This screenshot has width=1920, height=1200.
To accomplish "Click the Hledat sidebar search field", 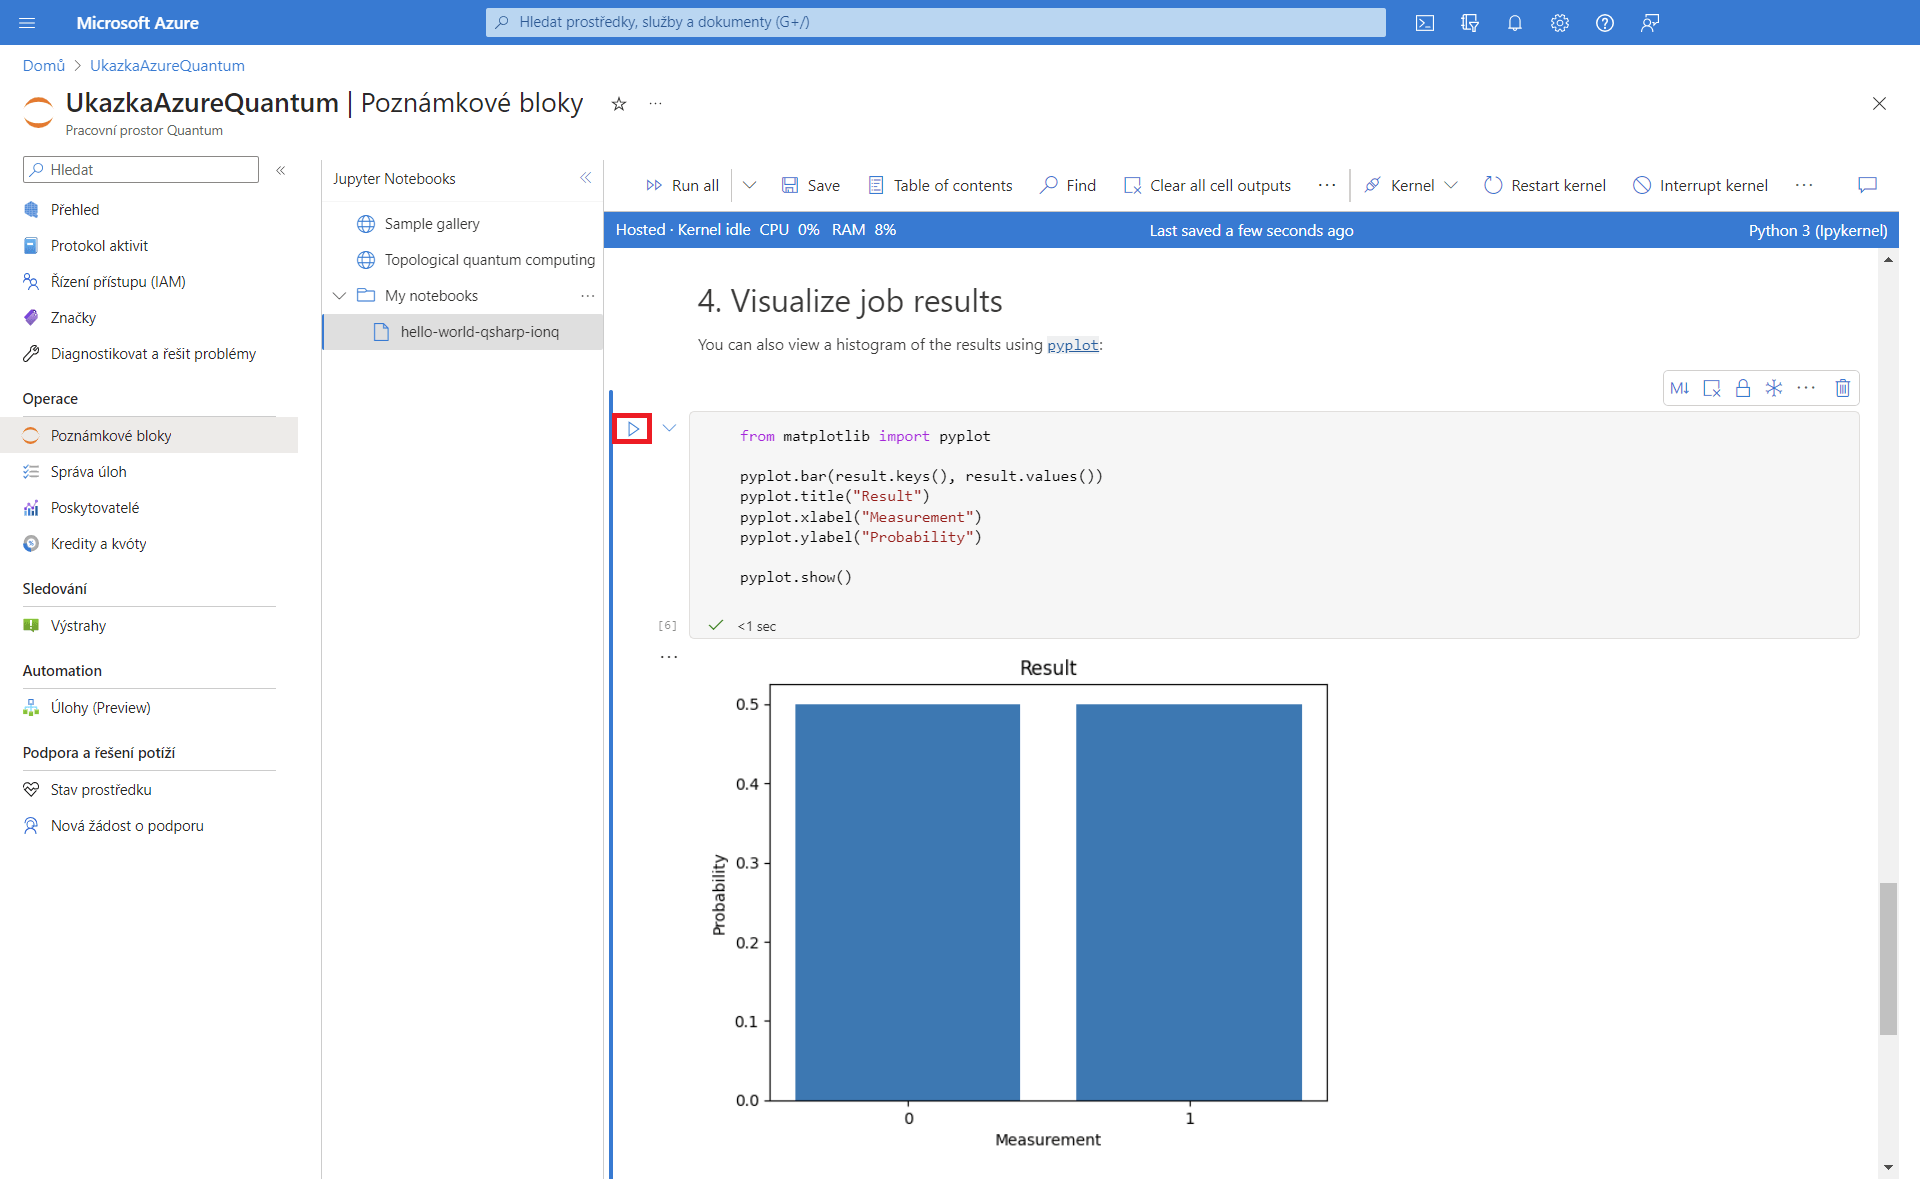I will [x=141, y=170].
